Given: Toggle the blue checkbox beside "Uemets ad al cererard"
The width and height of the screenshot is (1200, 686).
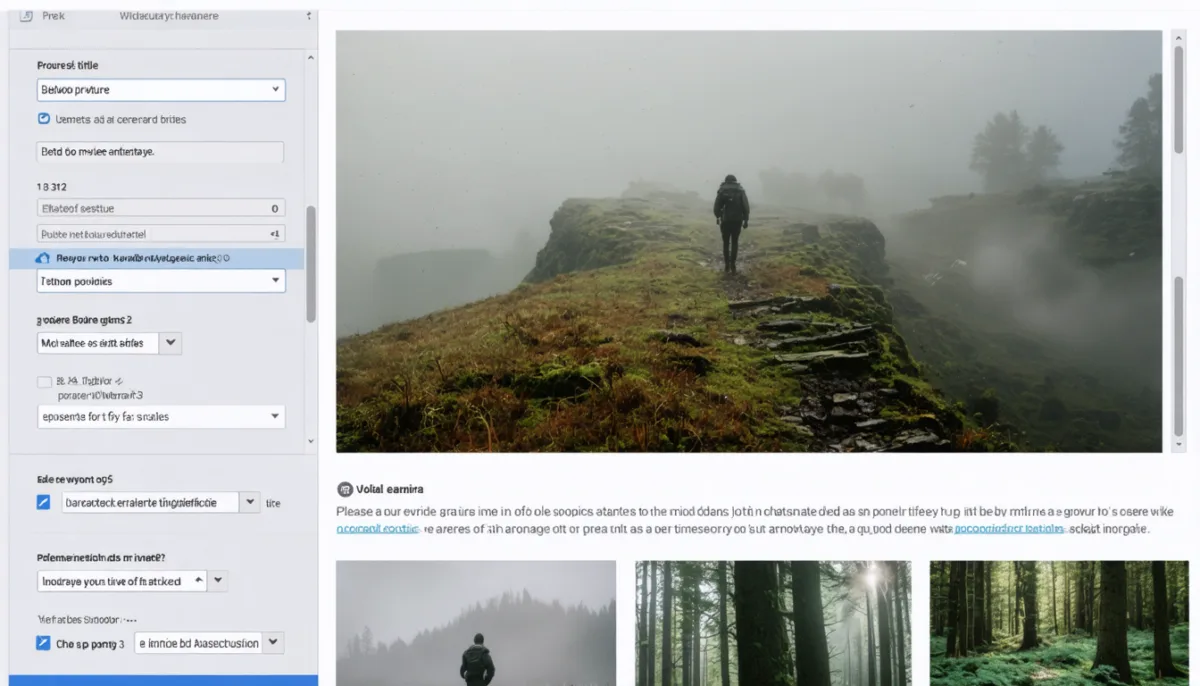Looking at the screenshot, I should click(x=44, y=119).
